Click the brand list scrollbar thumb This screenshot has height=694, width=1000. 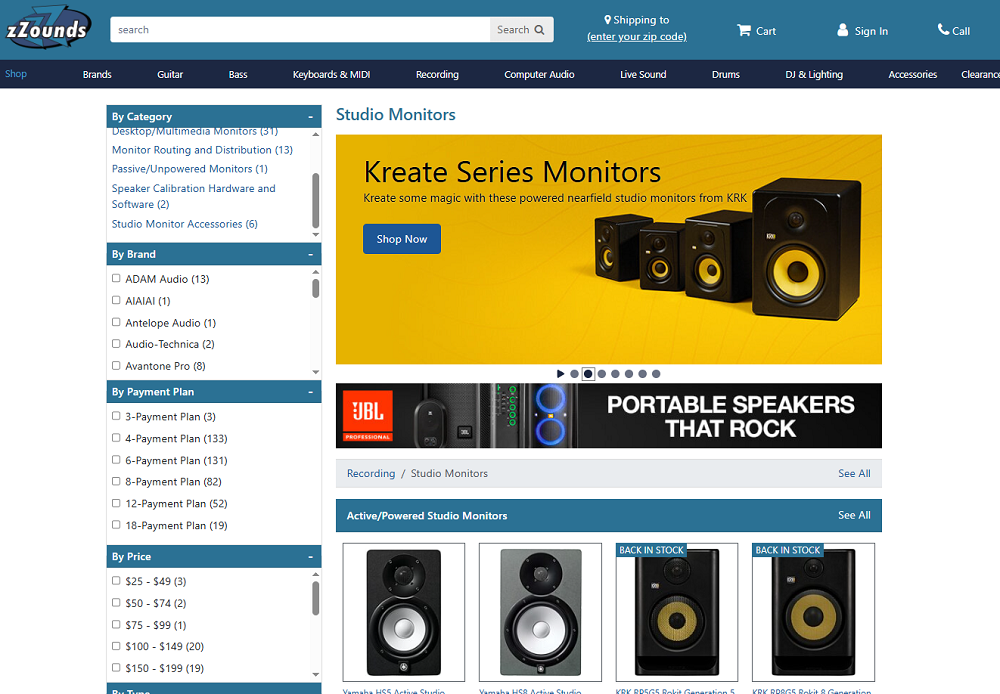(x=316, y=288)
